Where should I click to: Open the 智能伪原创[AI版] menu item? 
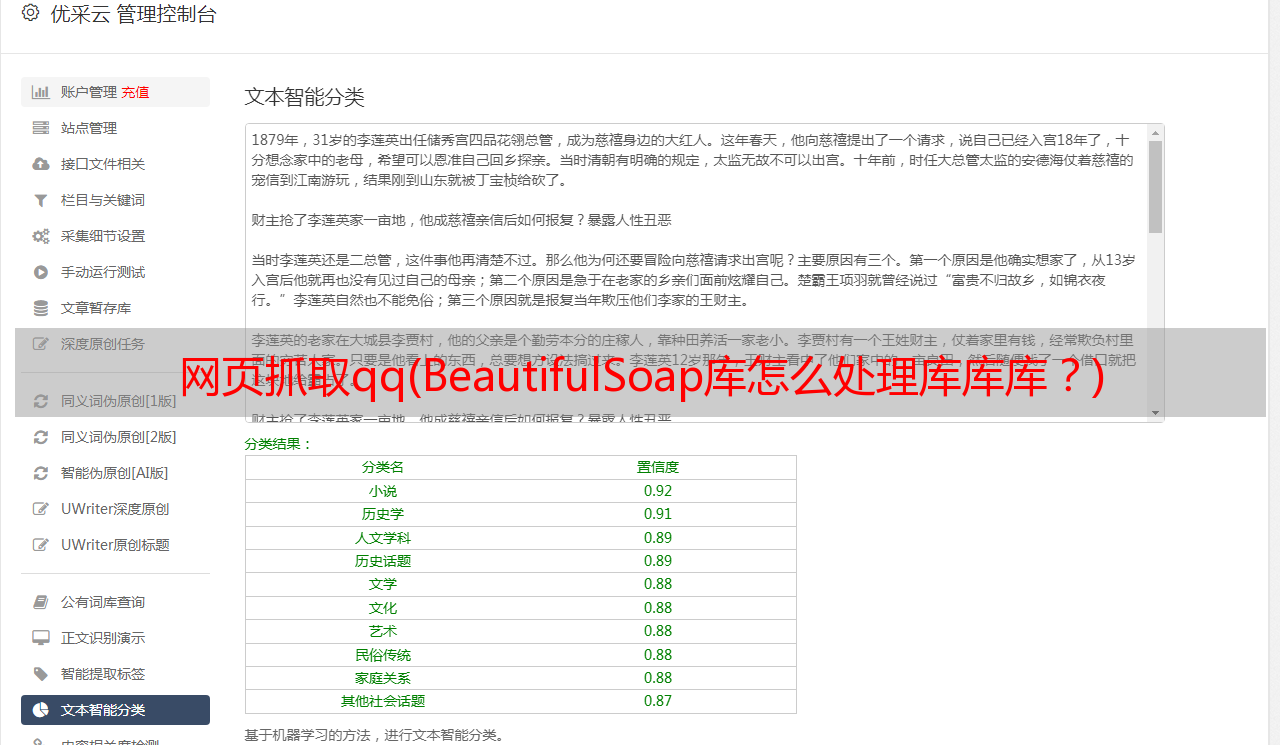pyautogui.click(x=114, y=473)
